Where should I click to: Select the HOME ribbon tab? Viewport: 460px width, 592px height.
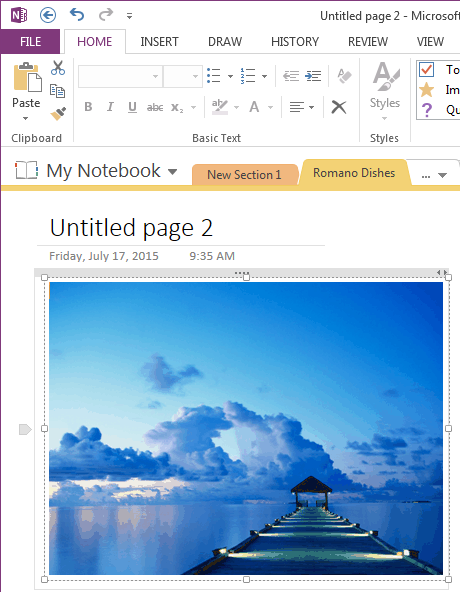click(94, 42)
